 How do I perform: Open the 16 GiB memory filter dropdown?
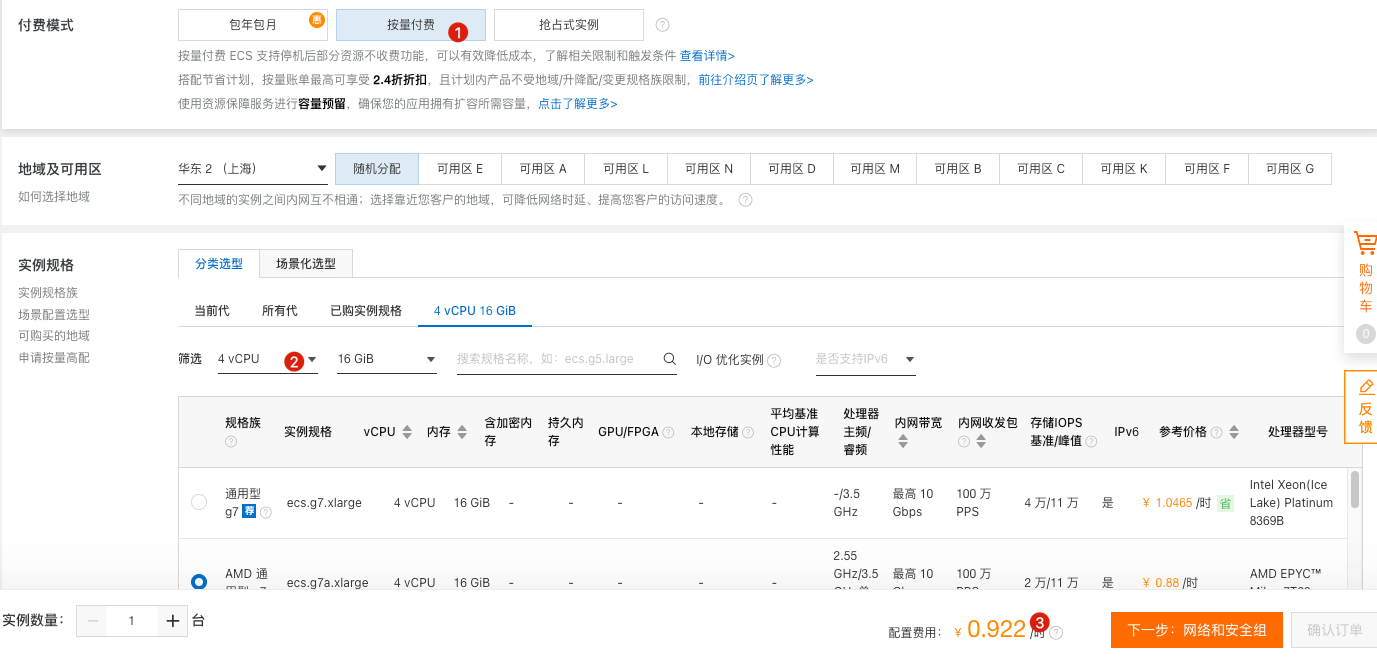[387, 359]
